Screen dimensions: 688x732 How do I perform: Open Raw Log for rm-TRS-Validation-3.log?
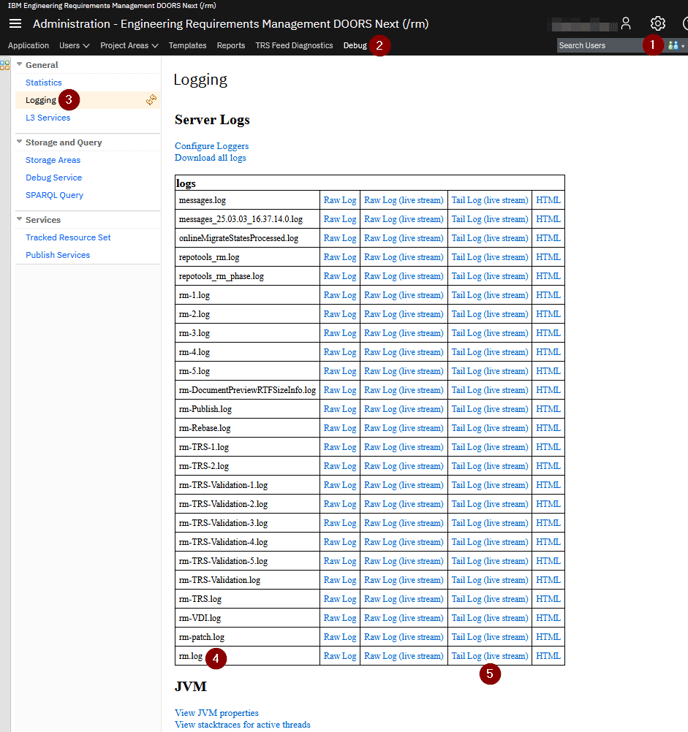[x=340, y=523]
